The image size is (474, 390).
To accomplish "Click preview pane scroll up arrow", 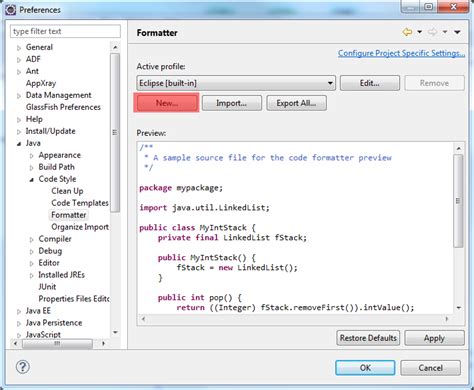I will coord(459,148).
